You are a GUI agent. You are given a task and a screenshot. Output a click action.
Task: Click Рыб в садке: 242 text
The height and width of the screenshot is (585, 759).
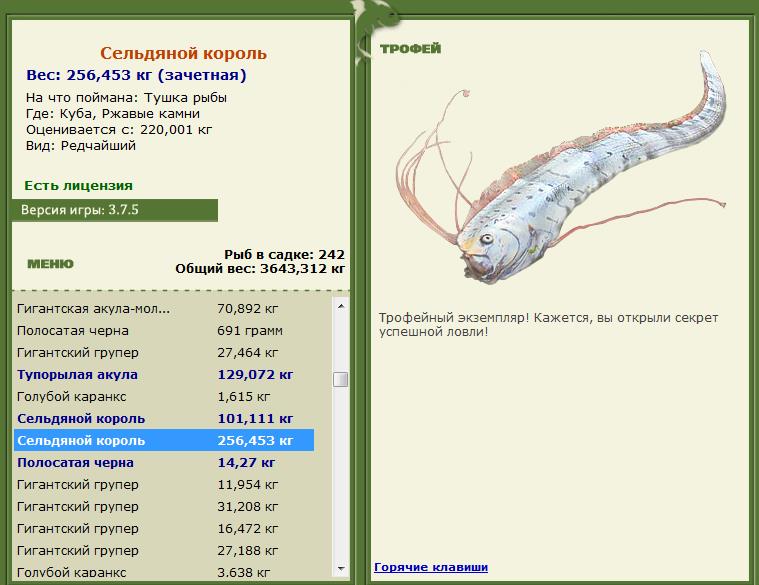pos(284,255)
